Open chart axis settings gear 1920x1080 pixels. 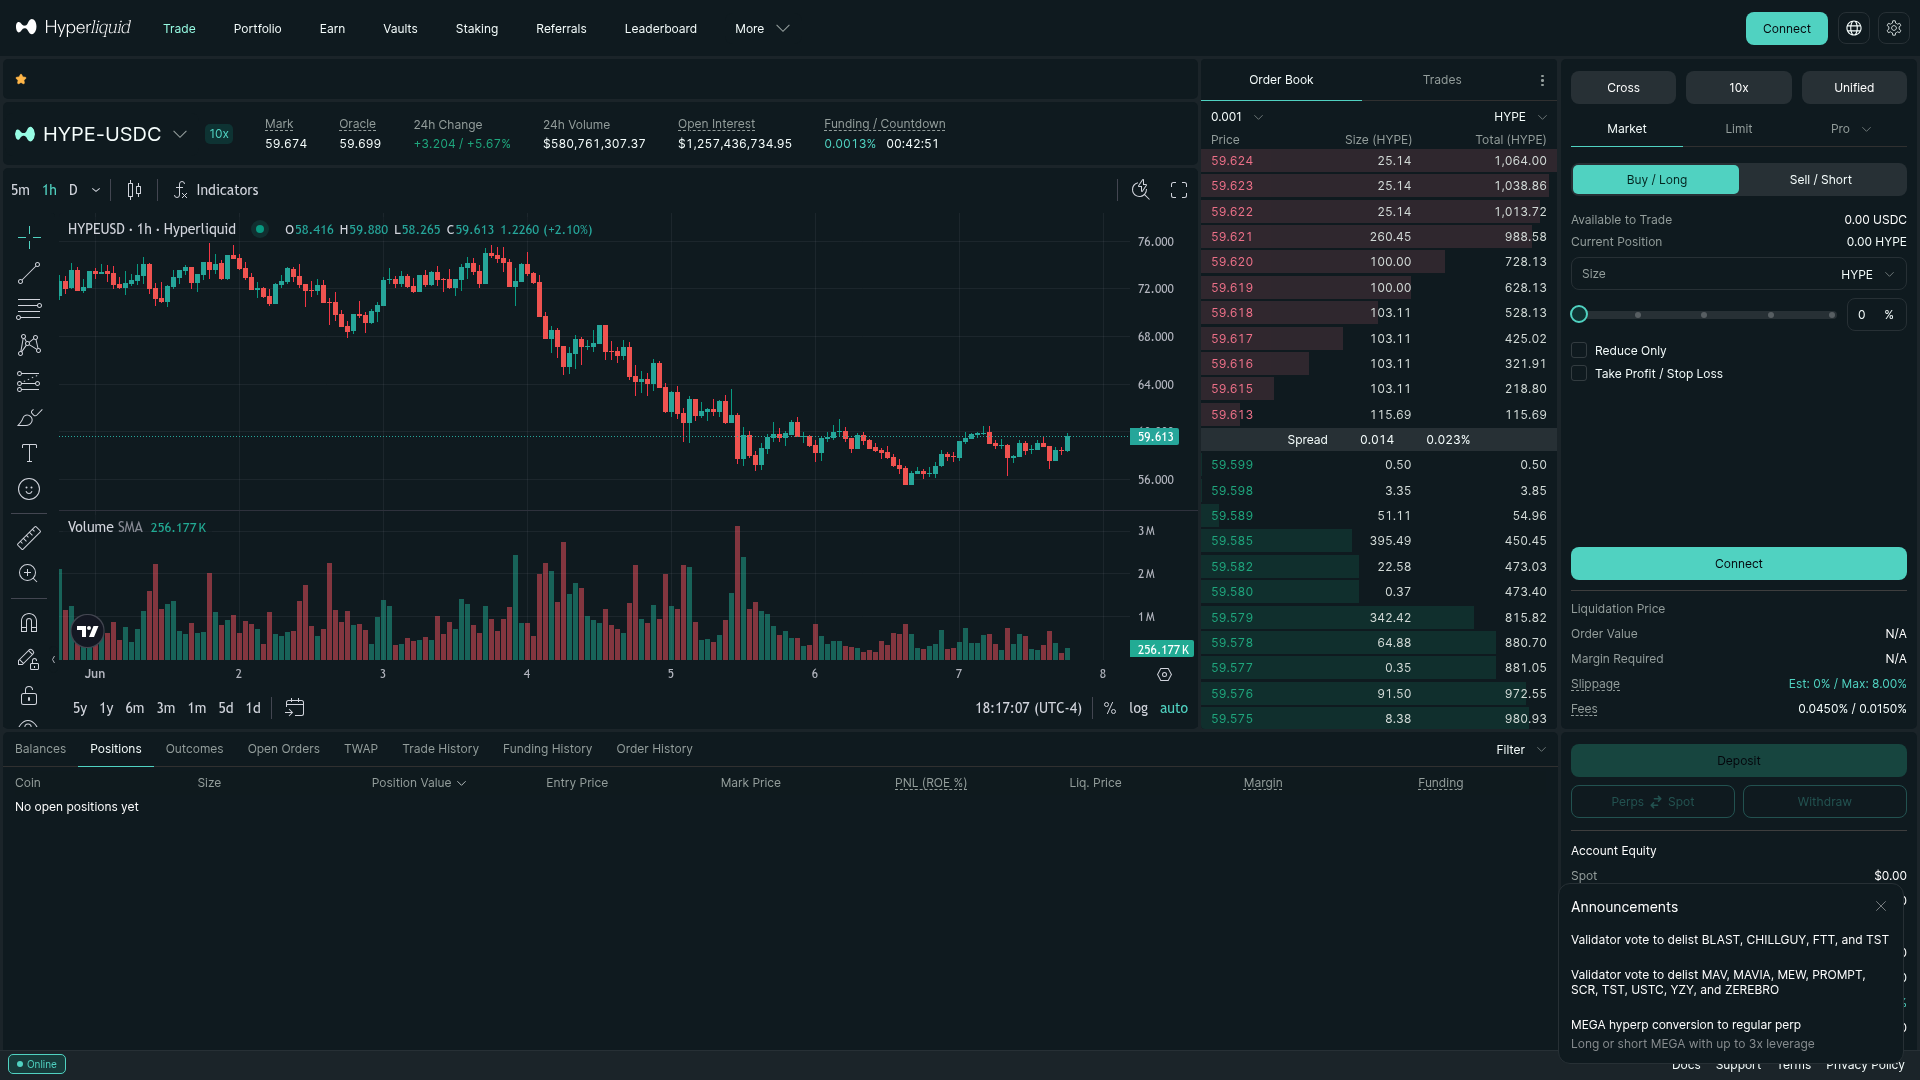tap(1164, 675)
